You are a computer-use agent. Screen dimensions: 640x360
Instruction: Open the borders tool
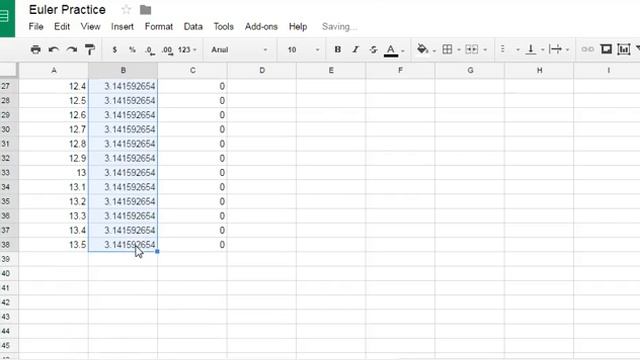[447, 49]
